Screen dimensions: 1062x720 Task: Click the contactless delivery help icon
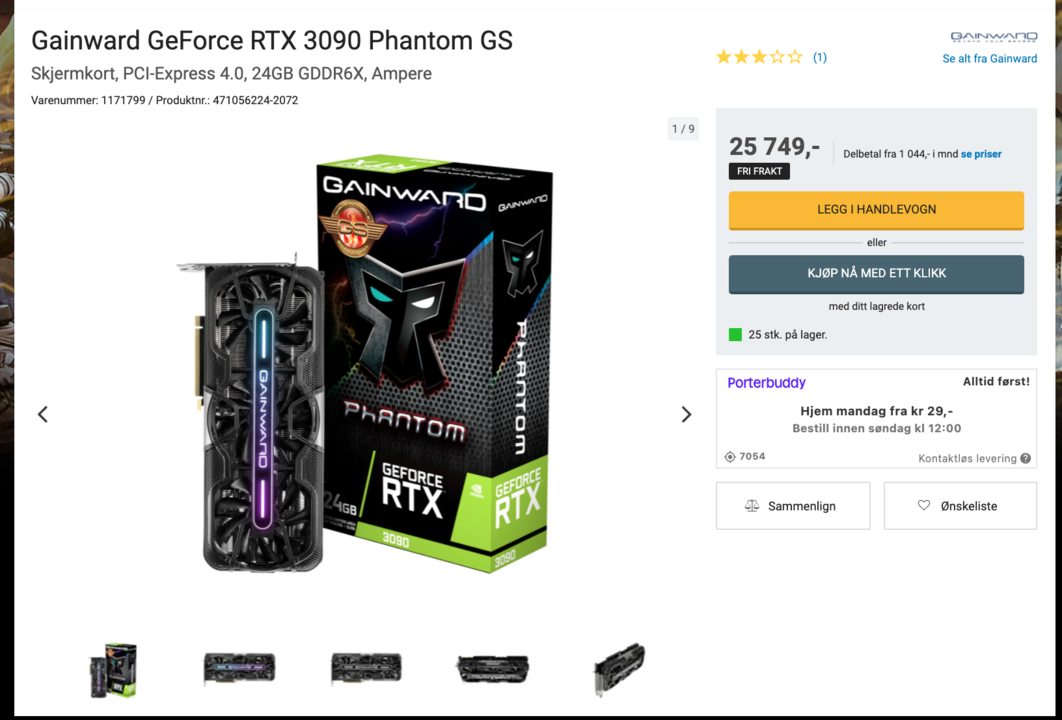pos(1025,458)
